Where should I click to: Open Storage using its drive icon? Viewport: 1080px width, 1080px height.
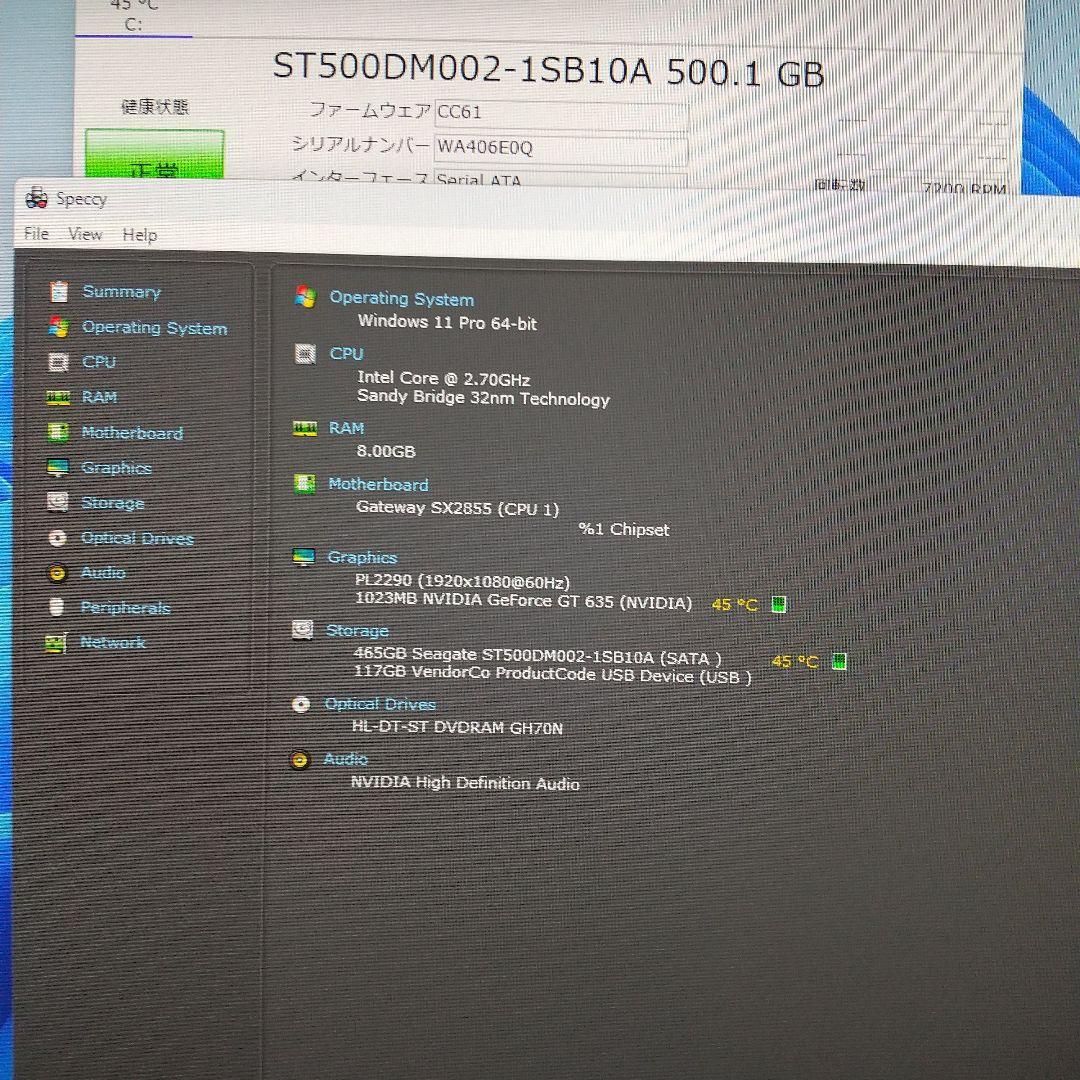[x=58, y=502]
